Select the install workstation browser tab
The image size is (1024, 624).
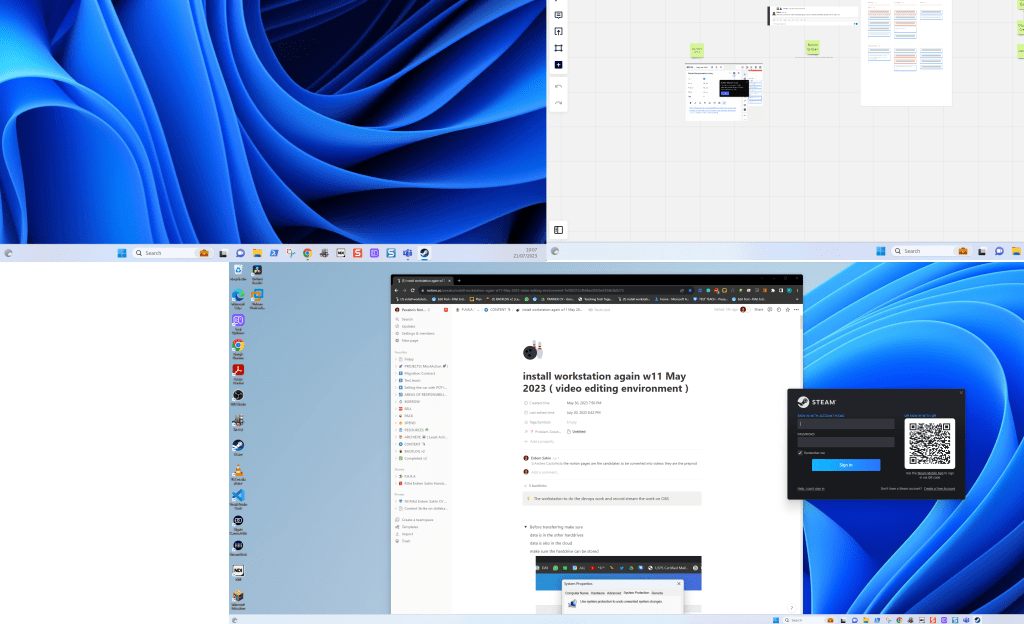coord(423,281)
